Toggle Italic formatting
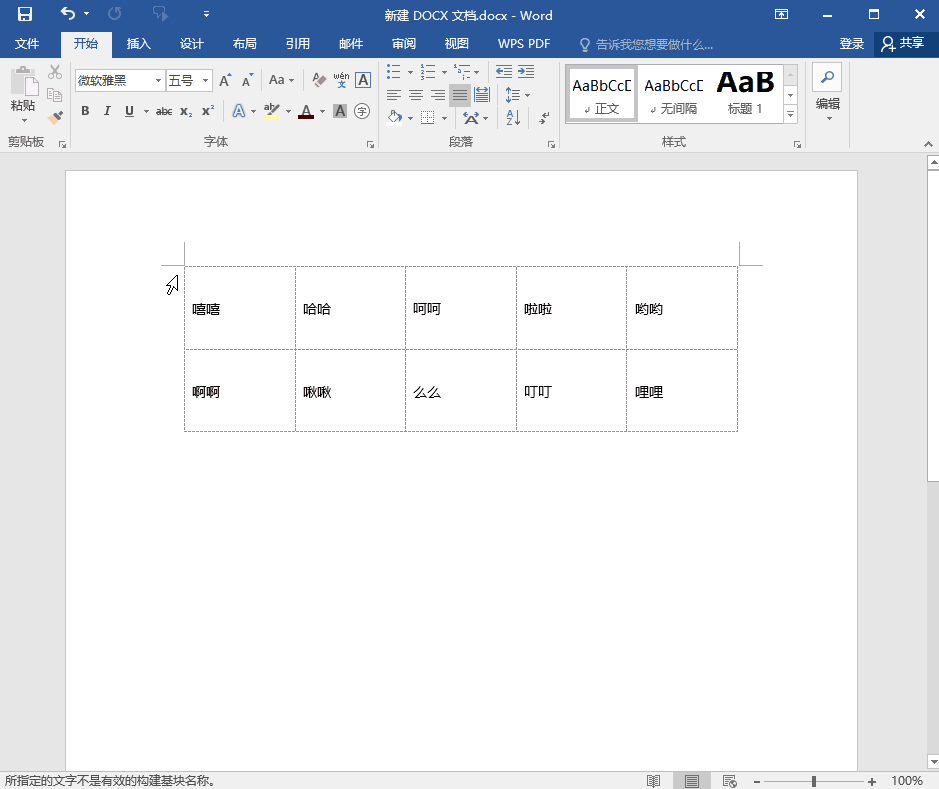The width and height of the screenshot is (939, 789). point(107,111)
